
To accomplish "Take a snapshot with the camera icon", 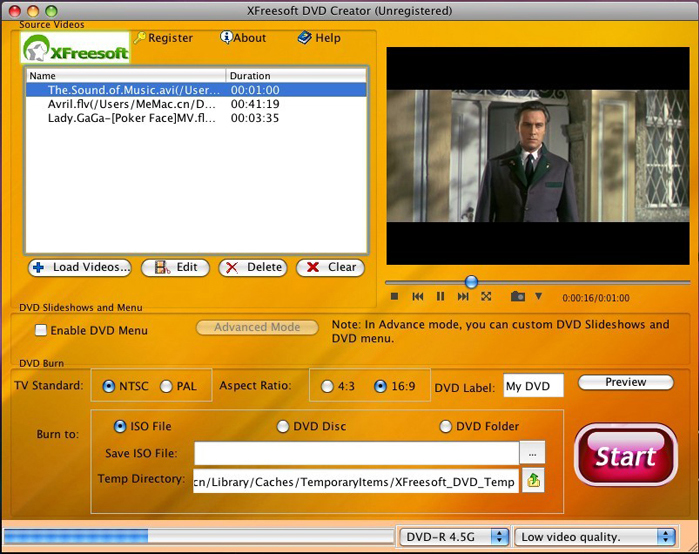I will [x=517, y=297].
